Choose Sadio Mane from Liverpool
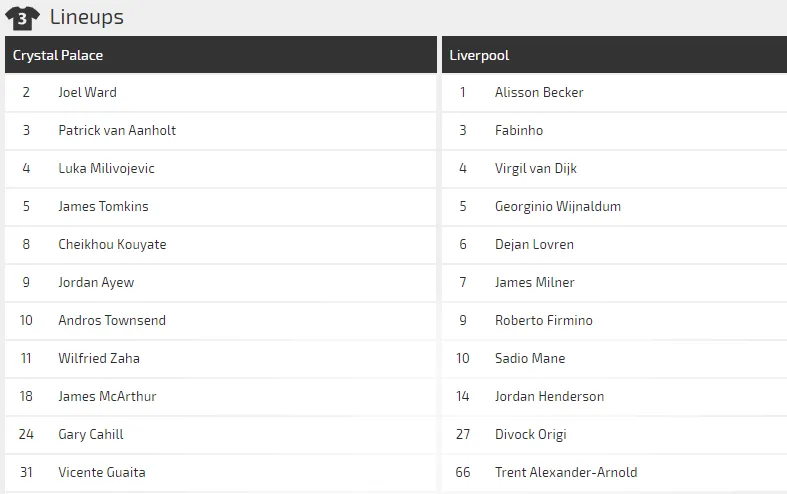The height and width of the screenshot is (494, 787). pyautogui.click(x=529, y=358)
